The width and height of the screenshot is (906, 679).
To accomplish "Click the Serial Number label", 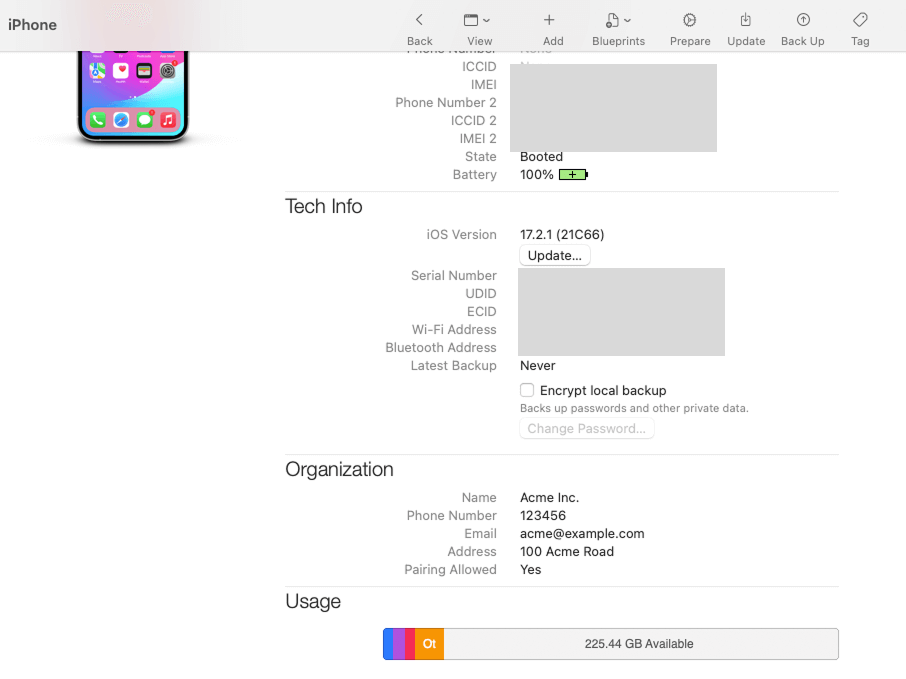I will click(x=454, y=276).
